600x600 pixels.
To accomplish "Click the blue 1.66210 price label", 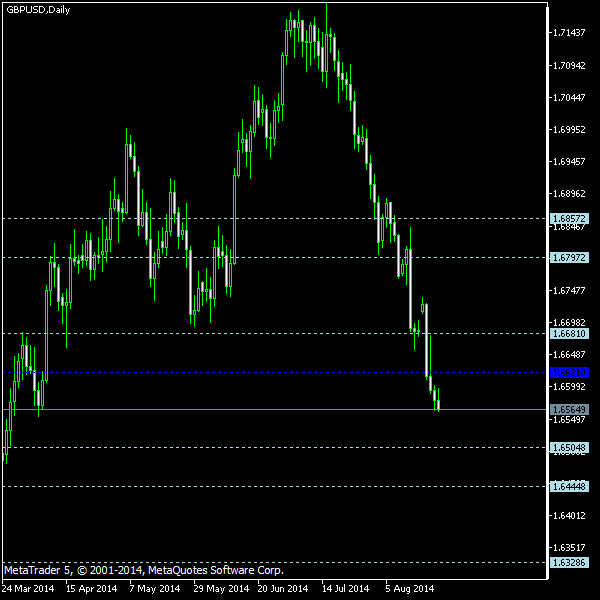I will tap(569, 373).
